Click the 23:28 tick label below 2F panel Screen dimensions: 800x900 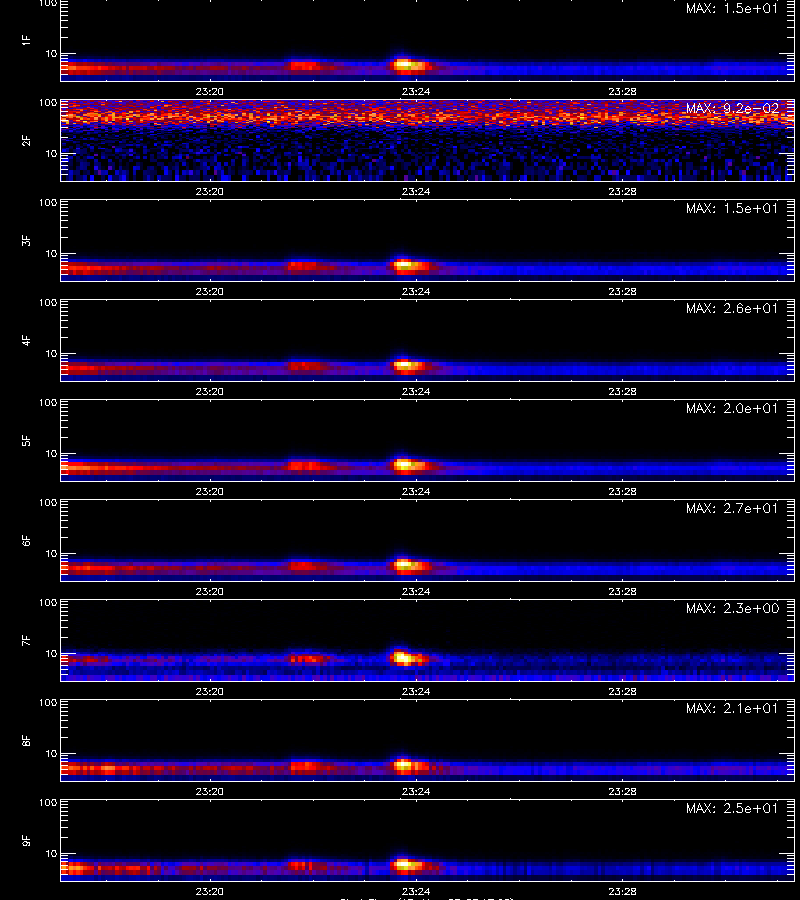pyautogui.click(x=623, y=191)
